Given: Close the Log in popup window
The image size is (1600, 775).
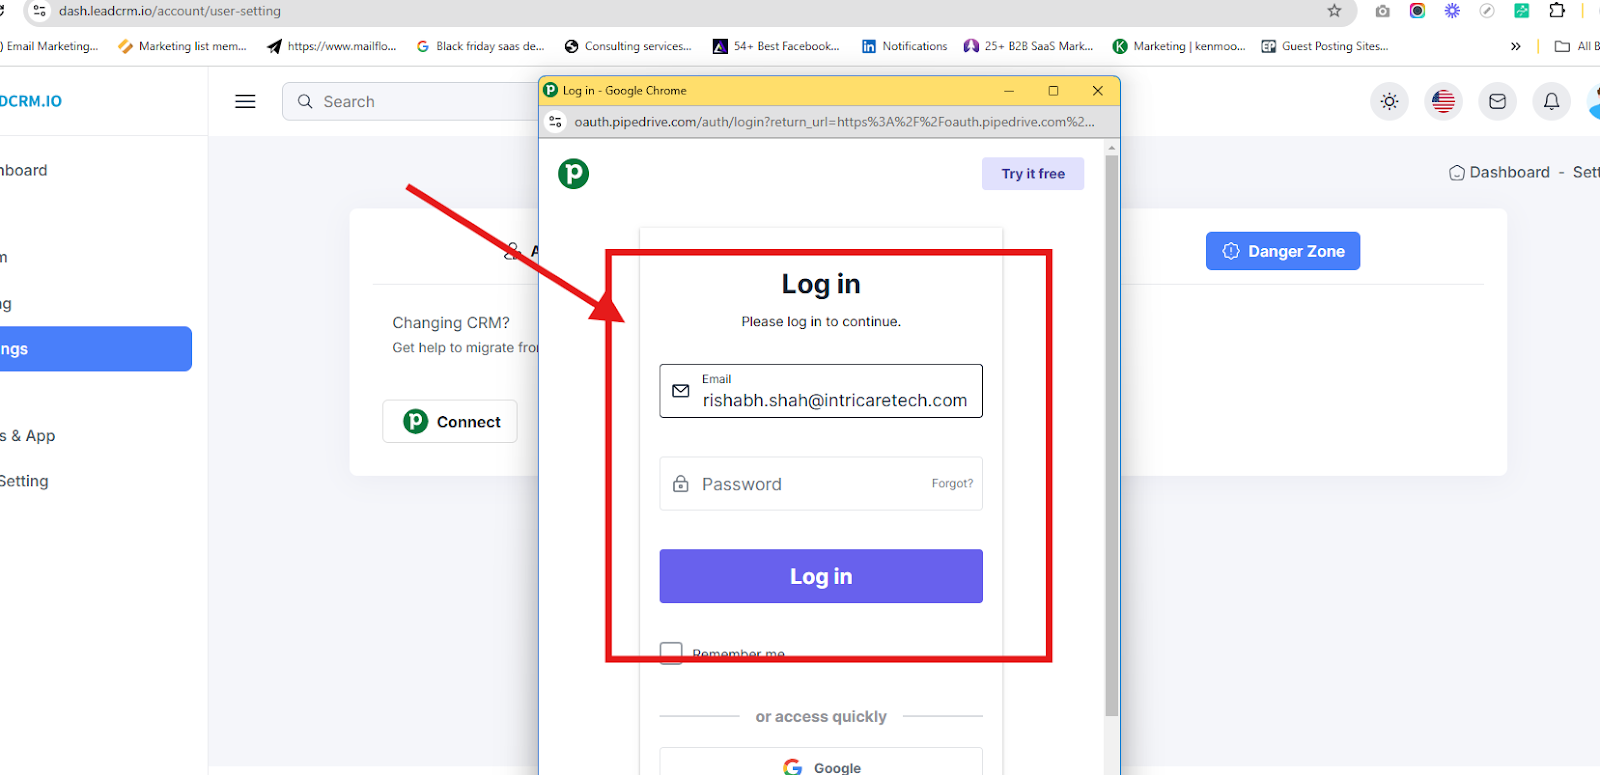Looking at the screenshot, I should coord(1097,90).
